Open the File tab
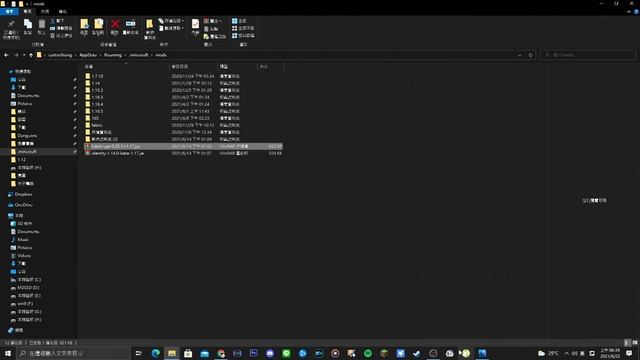Screen dimensions: 640x360 point(9,12)
